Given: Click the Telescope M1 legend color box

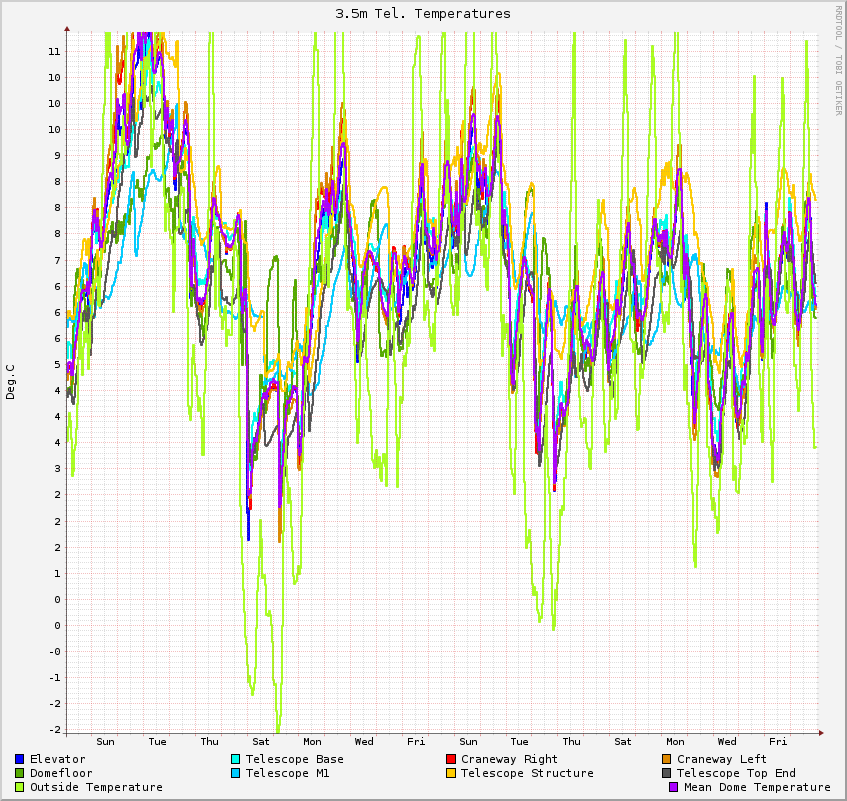Looking at the screenshot, I should pos(236,773).
